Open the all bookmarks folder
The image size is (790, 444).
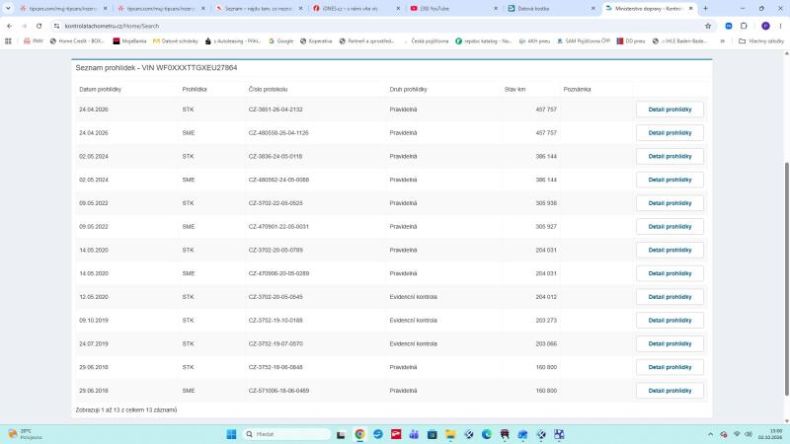coord(761,41)
